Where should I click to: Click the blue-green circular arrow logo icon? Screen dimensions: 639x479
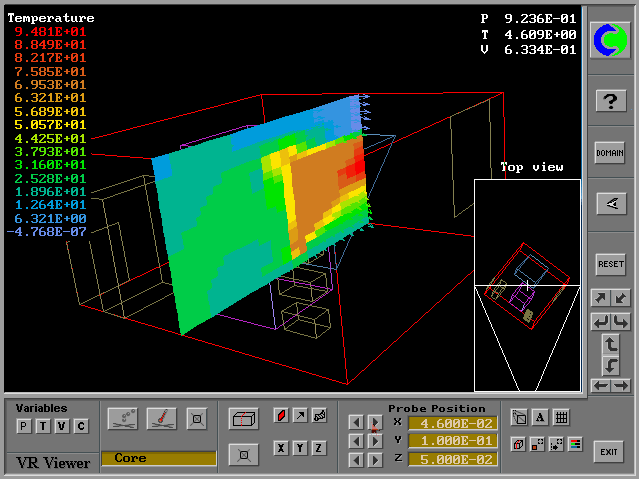pyautogui.click(x=610, y=39)
